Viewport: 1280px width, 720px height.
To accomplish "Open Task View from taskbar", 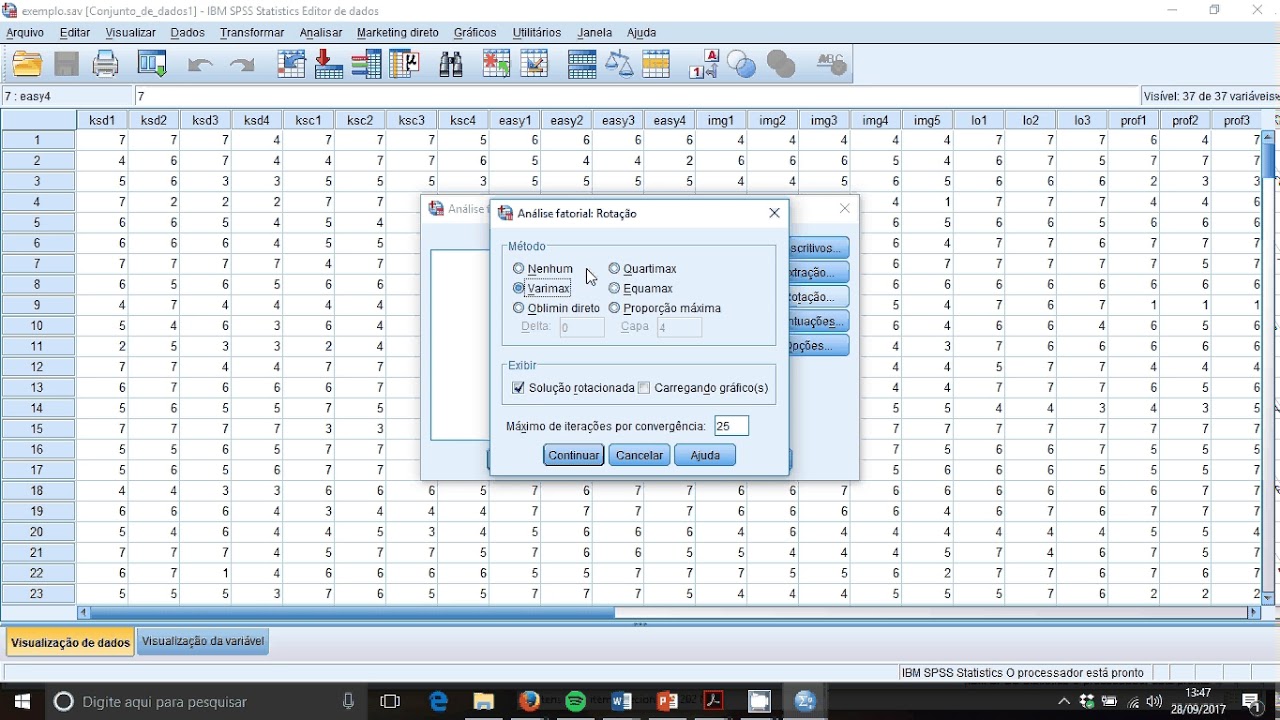I will [x=391, y=701].
